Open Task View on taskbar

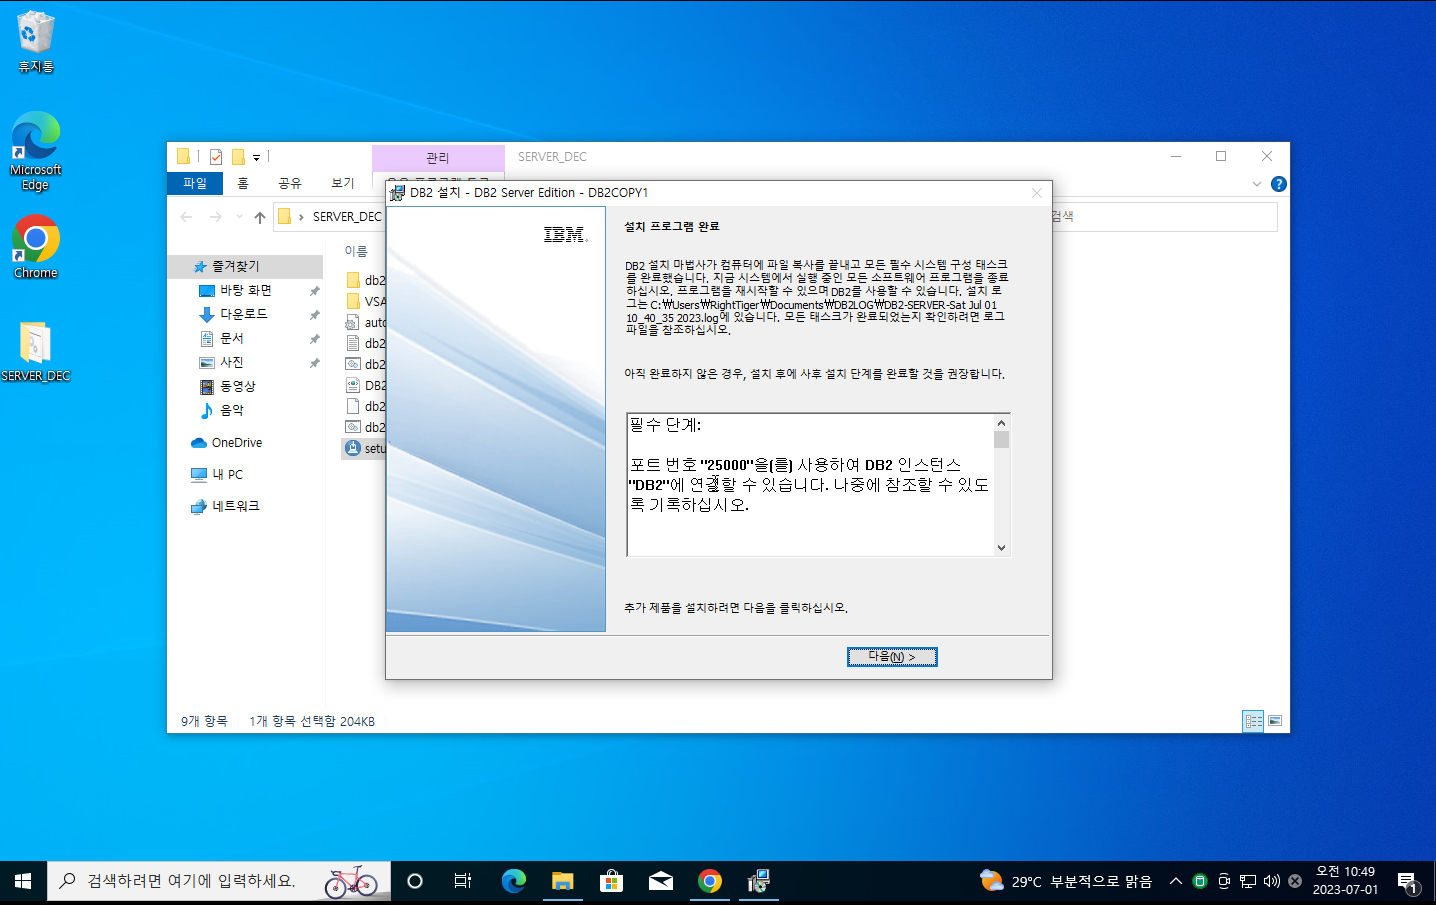click(463, 881)
